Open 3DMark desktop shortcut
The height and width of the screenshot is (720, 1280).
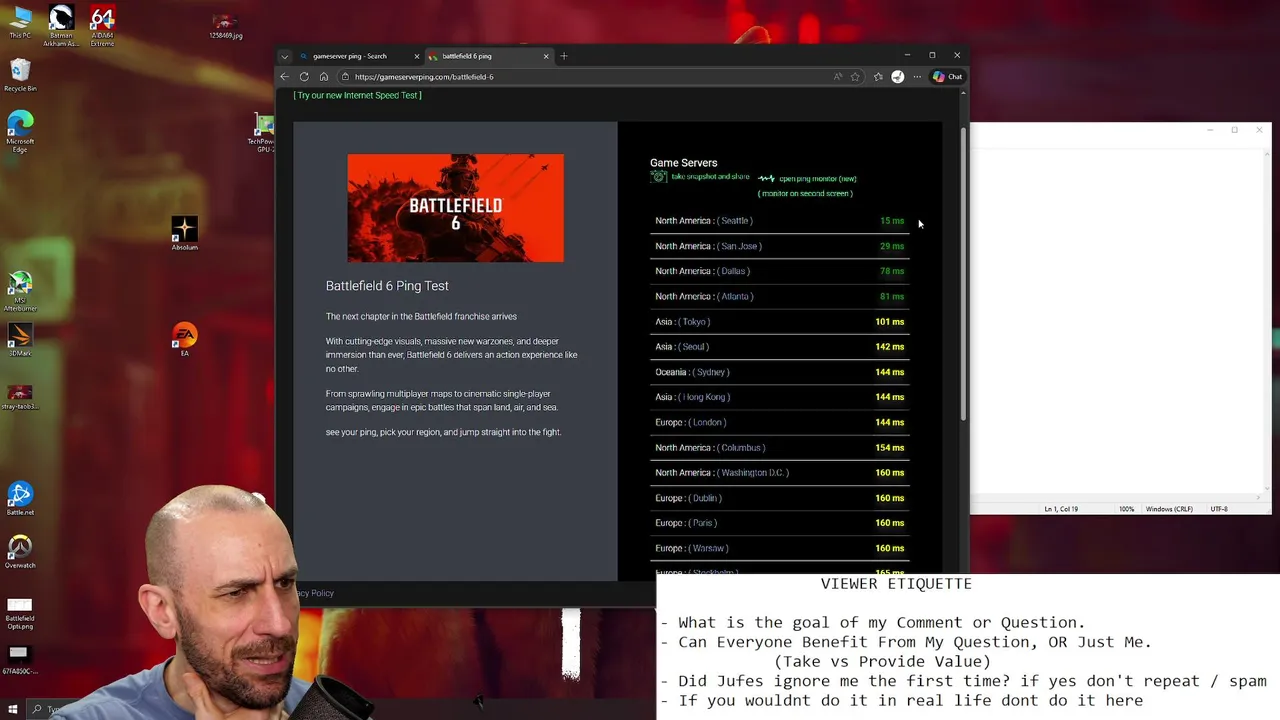(20, 341)
